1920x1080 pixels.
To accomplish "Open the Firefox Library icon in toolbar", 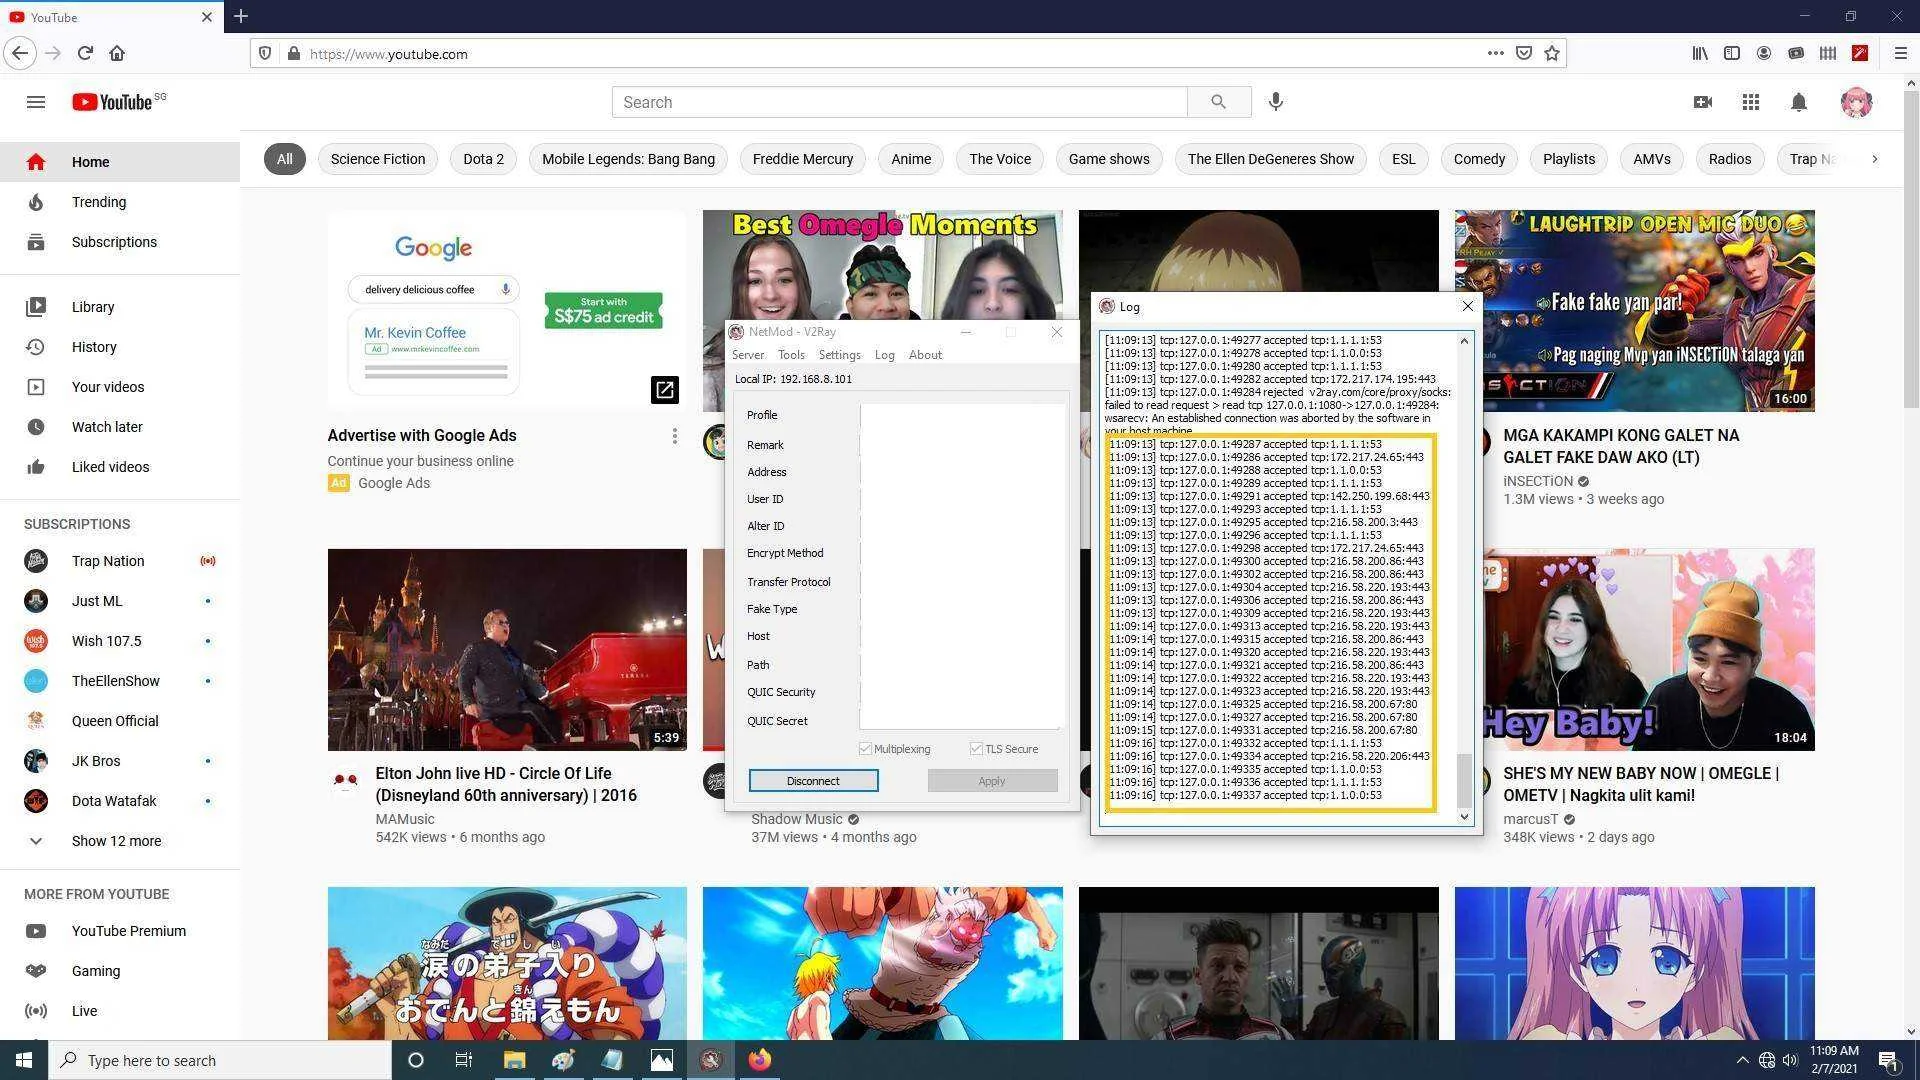I will (x=1700, y=53).
